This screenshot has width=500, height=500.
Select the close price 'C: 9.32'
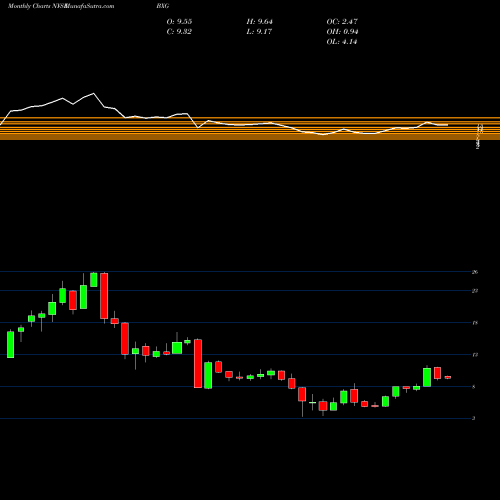coord(179,32)
